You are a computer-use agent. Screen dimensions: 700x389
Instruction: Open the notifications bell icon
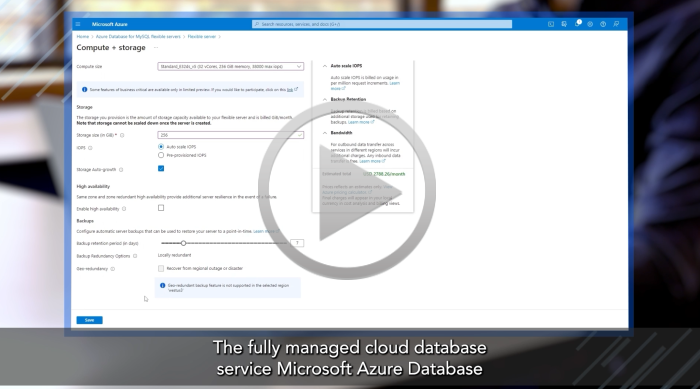coord(577,24)
